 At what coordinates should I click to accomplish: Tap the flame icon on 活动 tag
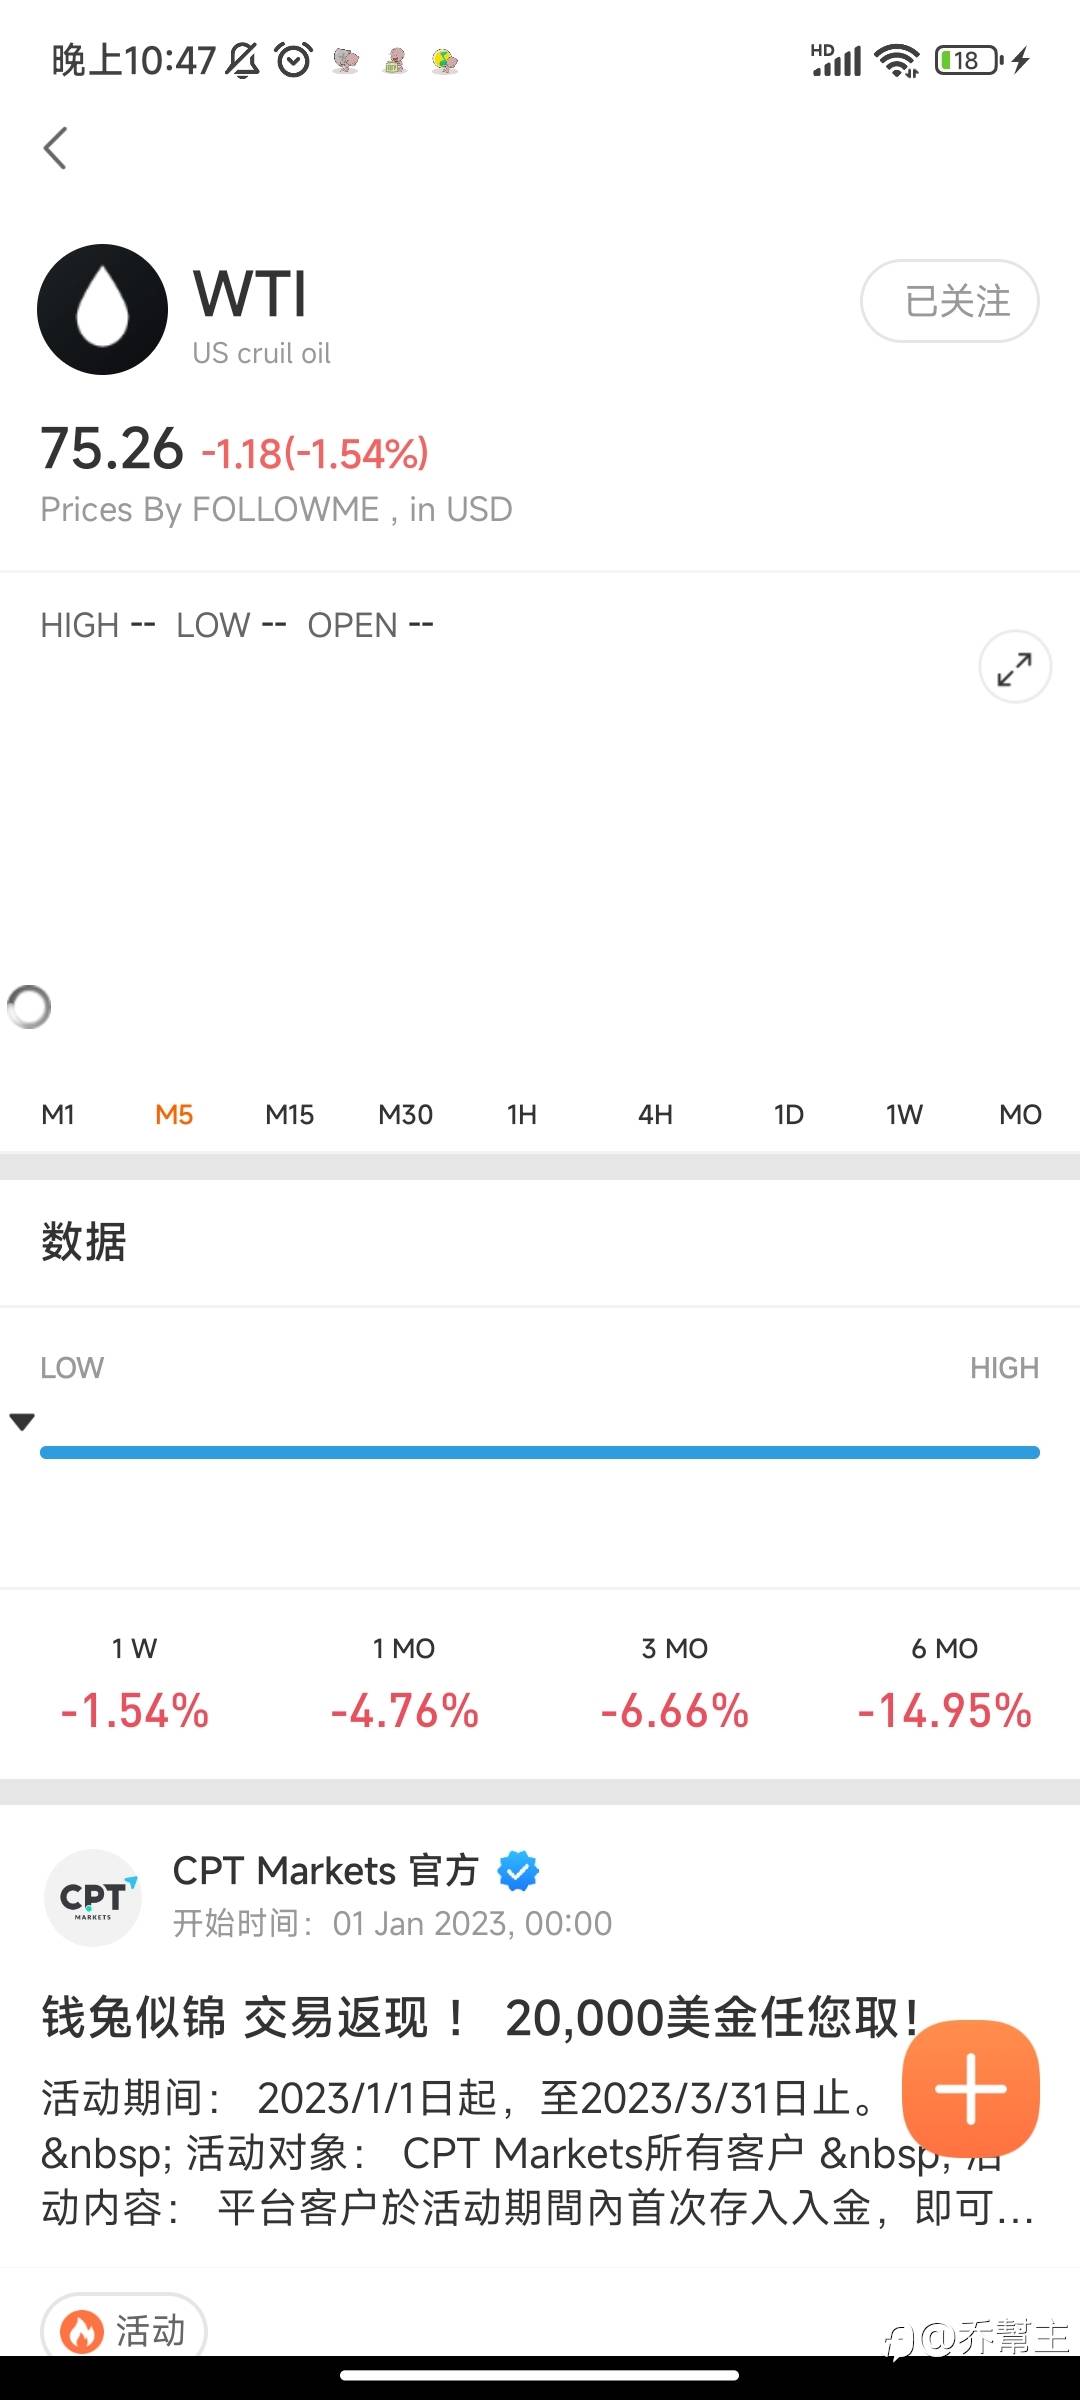pos(82,2331)
